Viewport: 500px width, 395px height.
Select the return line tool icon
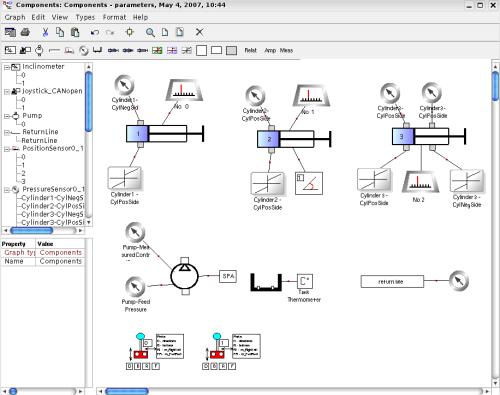54,51
